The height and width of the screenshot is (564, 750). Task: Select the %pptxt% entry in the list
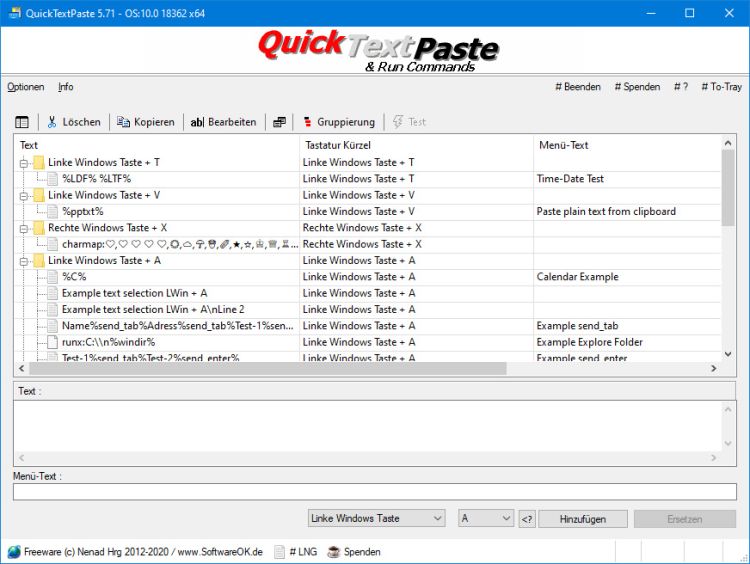[x=83, y=211]
